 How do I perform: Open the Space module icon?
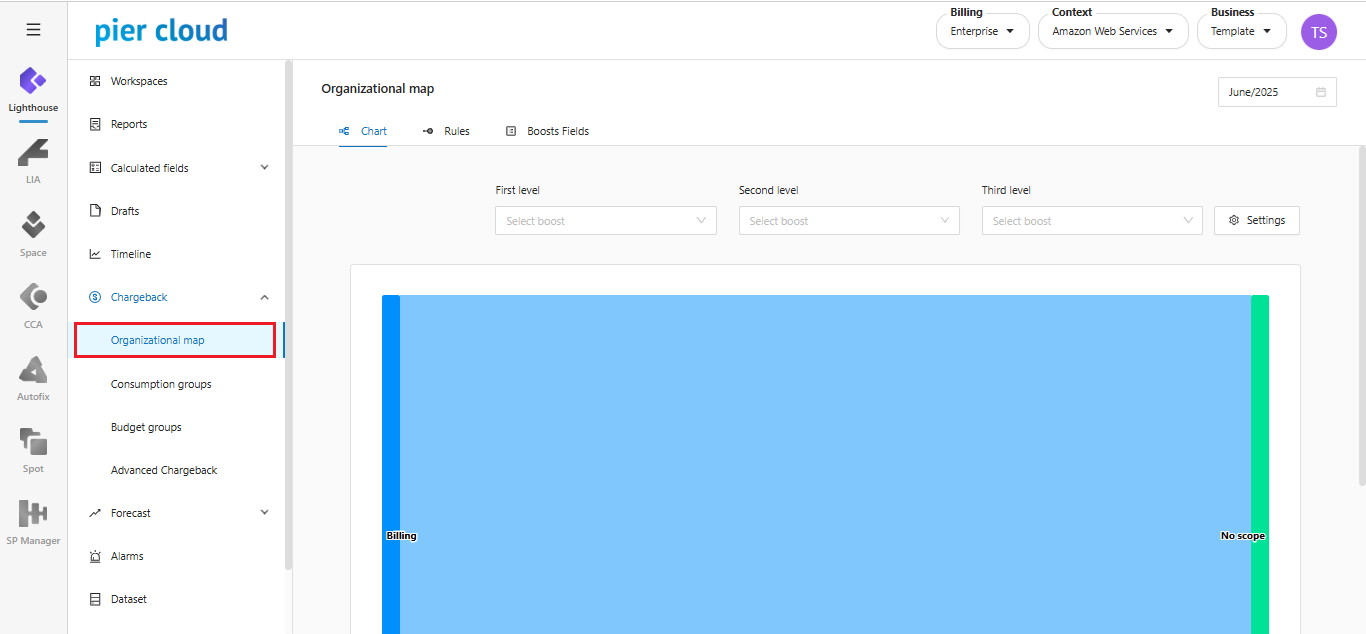click(33, 225)
